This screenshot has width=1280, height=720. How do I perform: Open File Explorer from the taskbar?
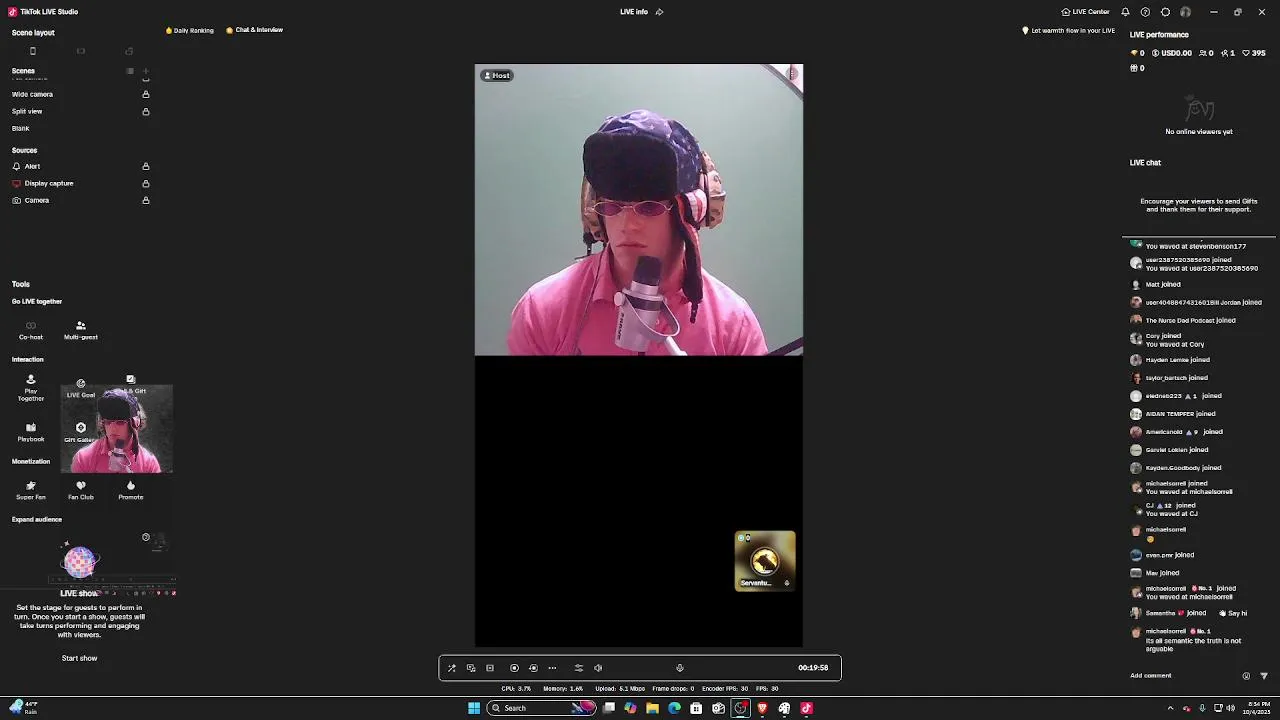coord(652,708)
